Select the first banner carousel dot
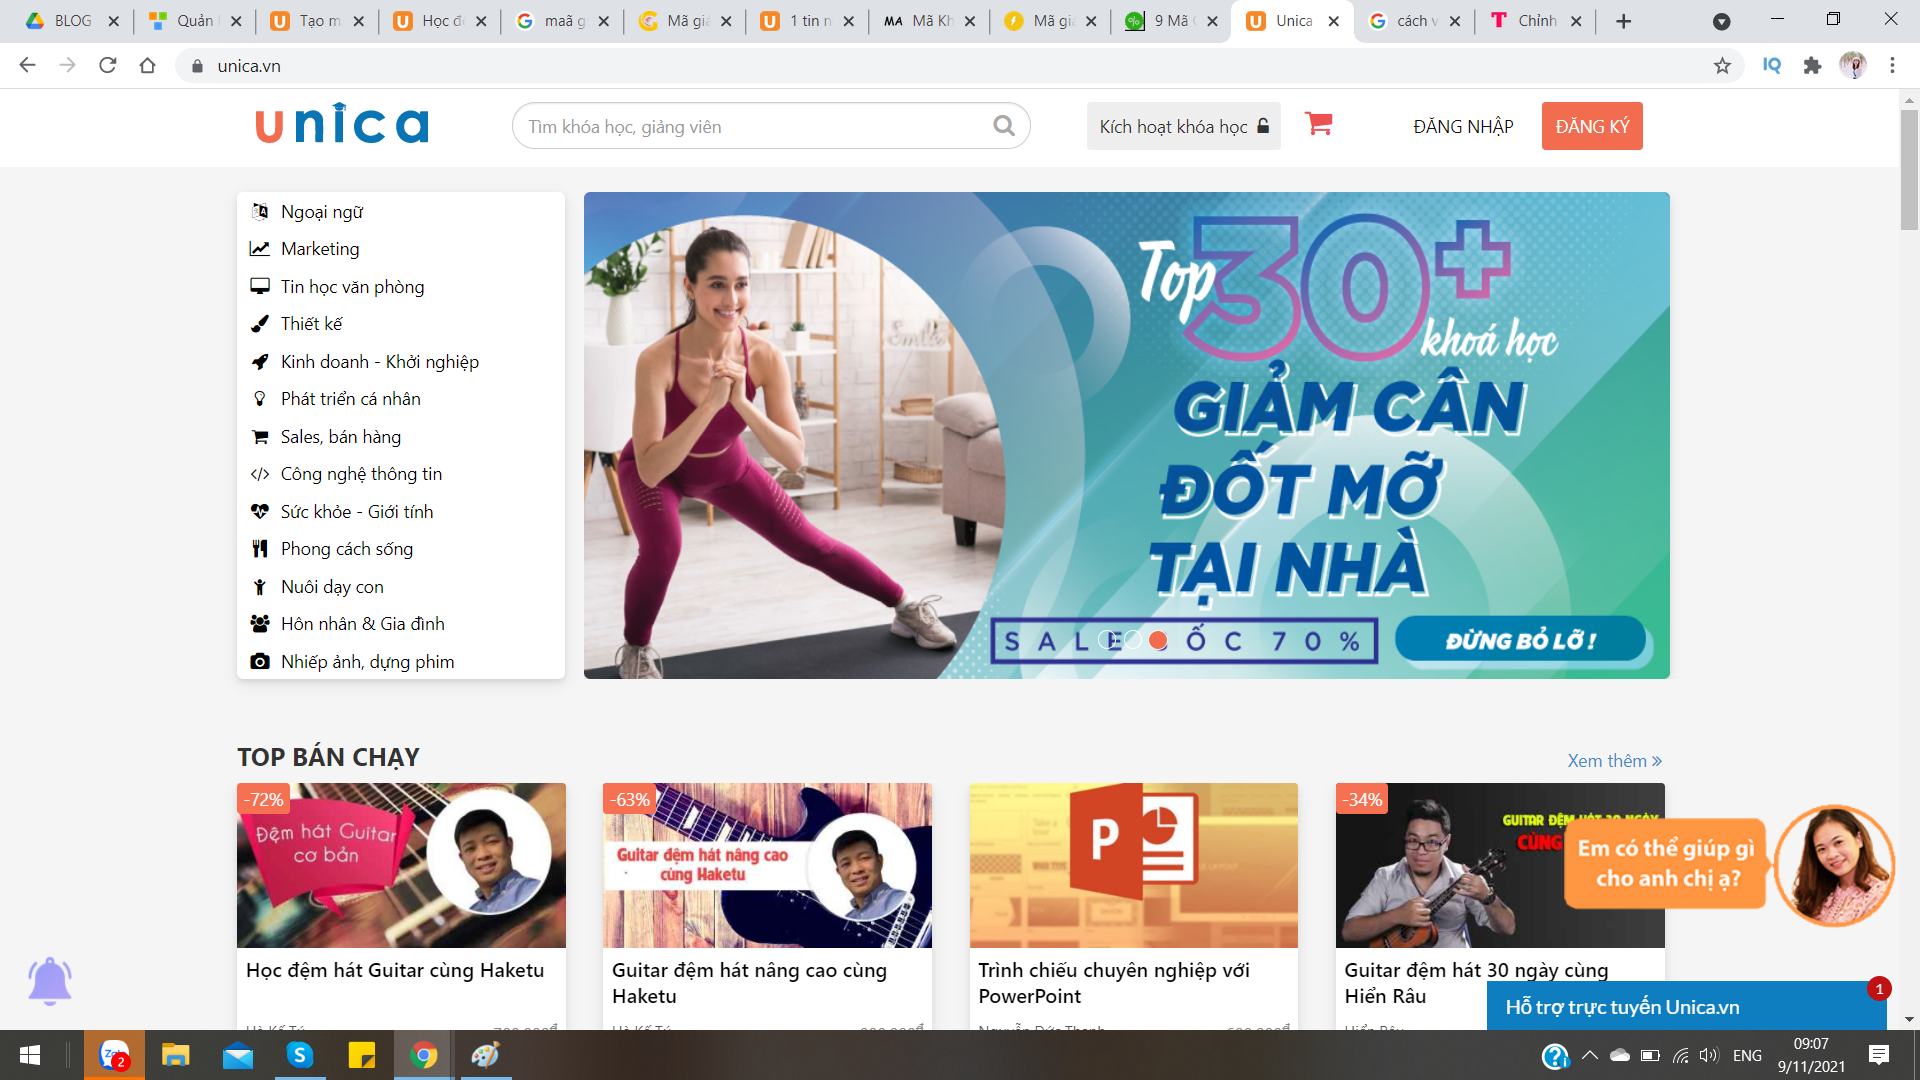Screen dimensions: 1920x1080 tap(1108, 640)
